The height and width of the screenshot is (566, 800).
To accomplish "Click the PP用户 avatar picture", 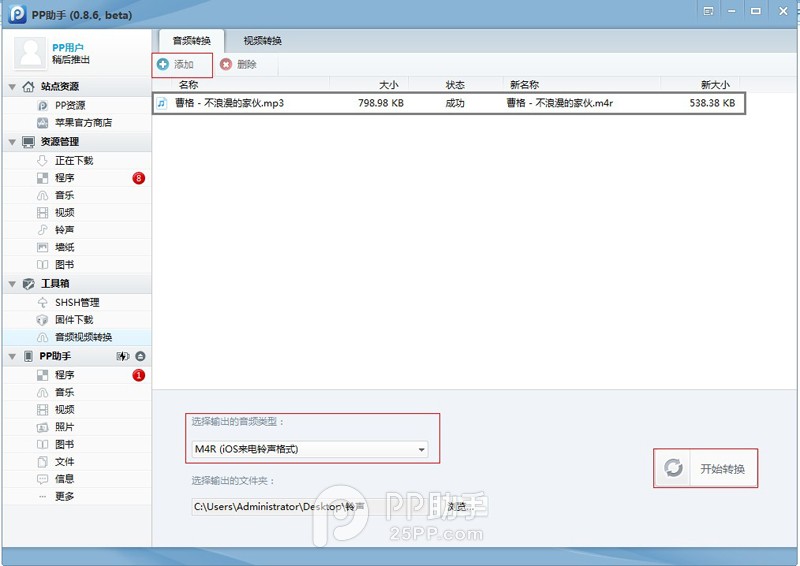I will (x=31, y=53).
